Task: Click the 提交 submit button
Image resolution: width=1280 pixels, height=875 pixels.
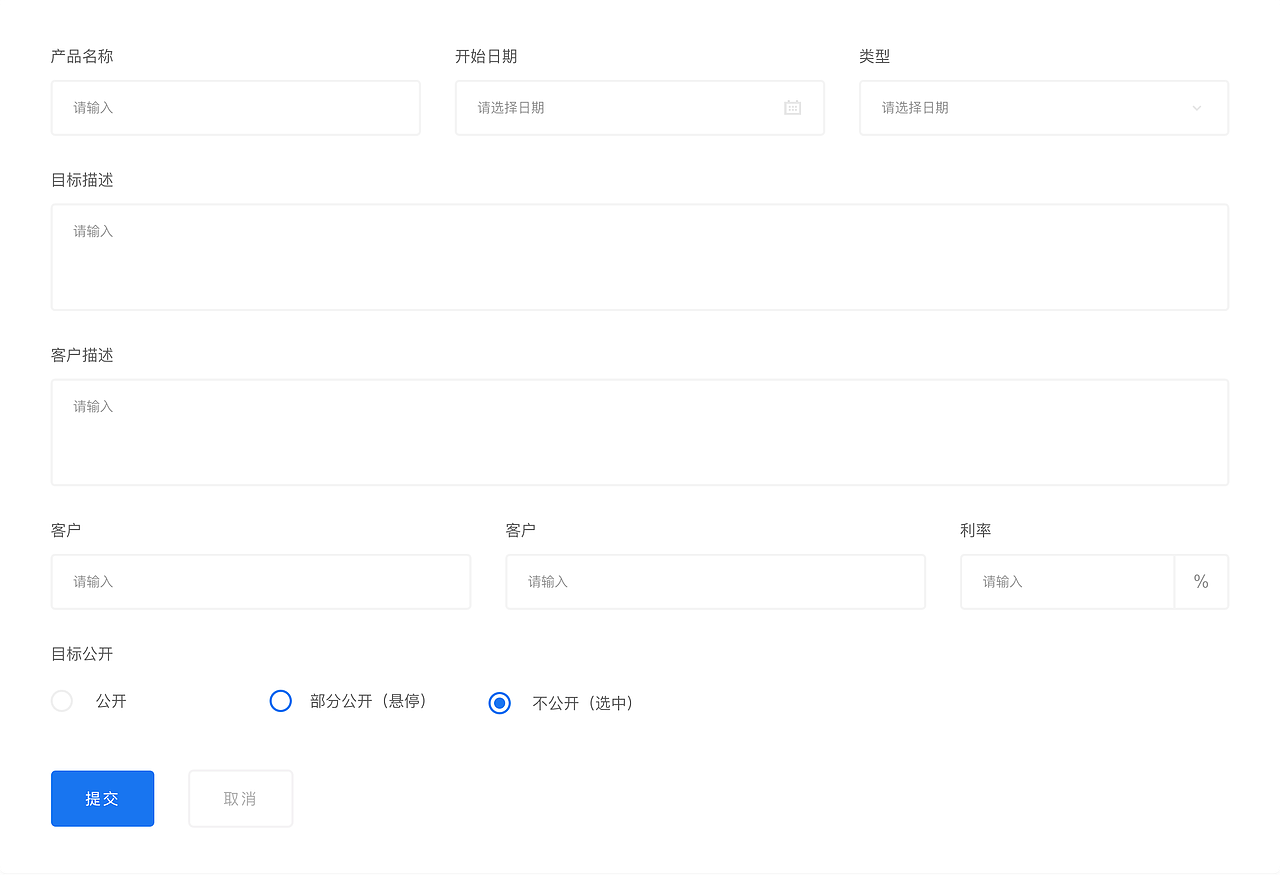Action: pyautogui.click(x=102, y=798)
